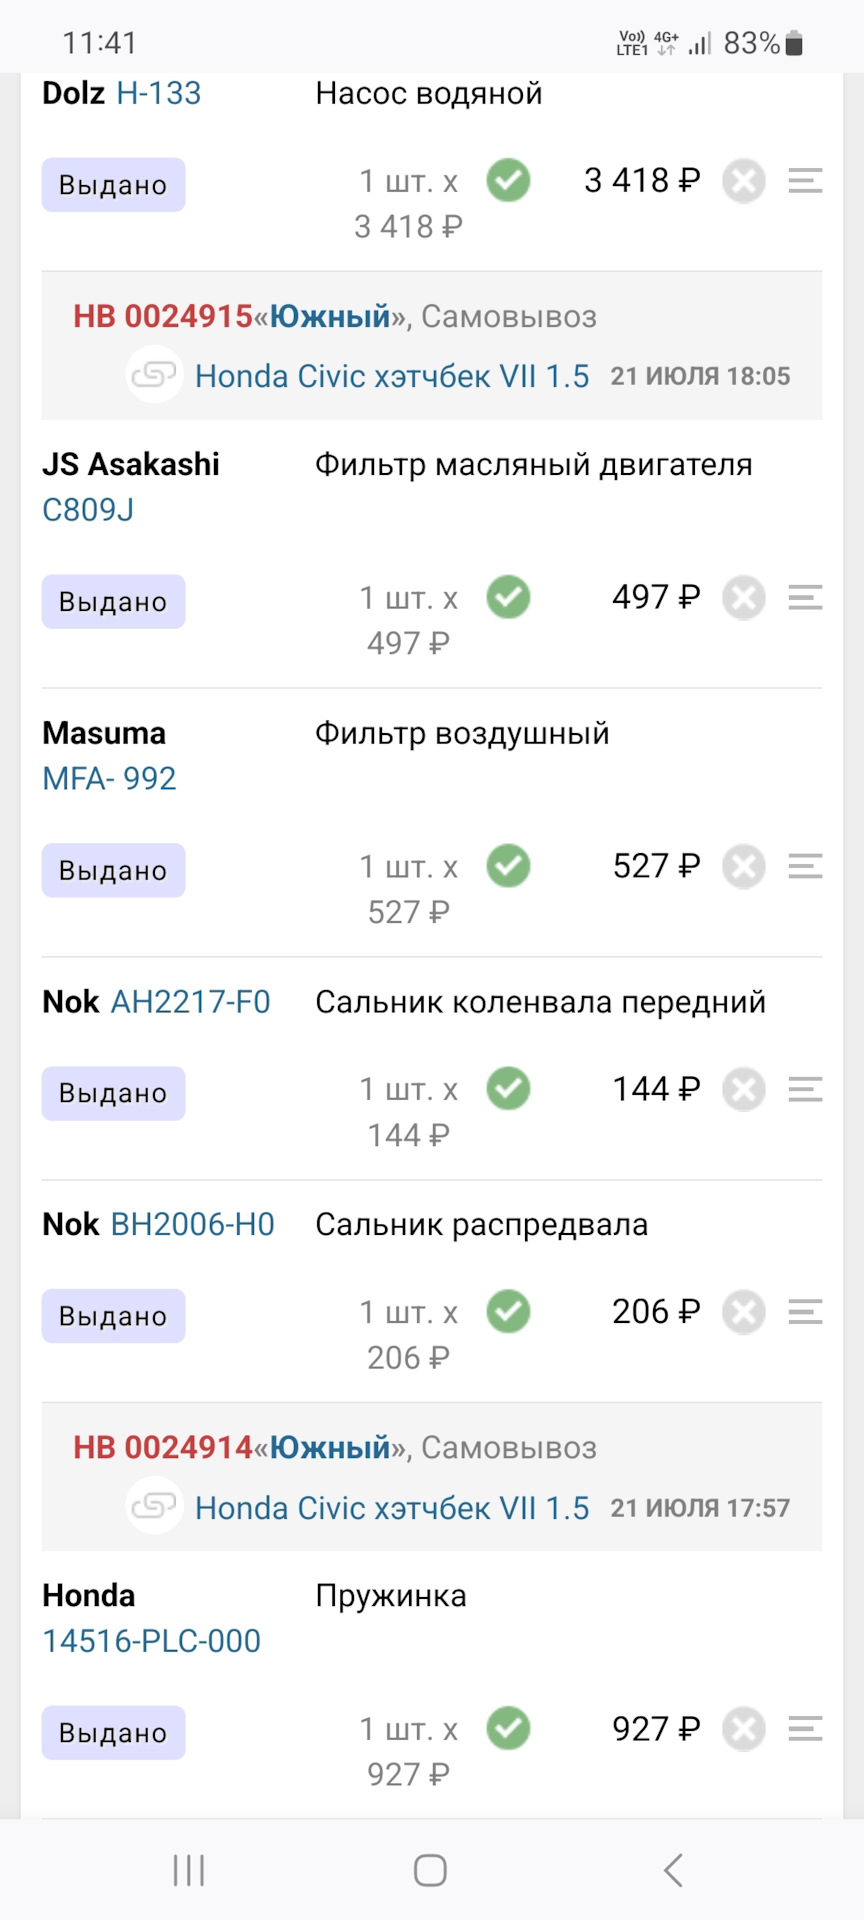Expand options menu for the 206 ₽ camshaft seal
864x1920 pixels.
(805, 1312)
